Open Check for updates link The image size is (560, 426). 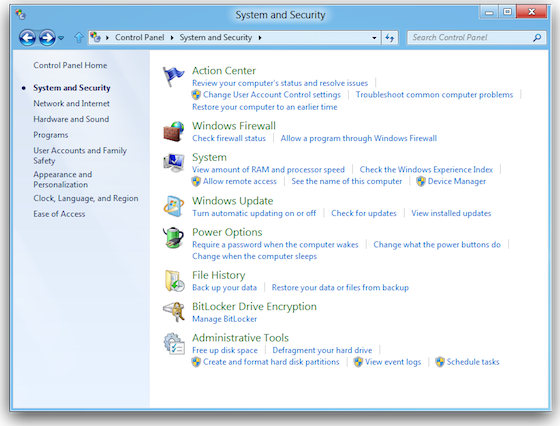tap(364, 213)
